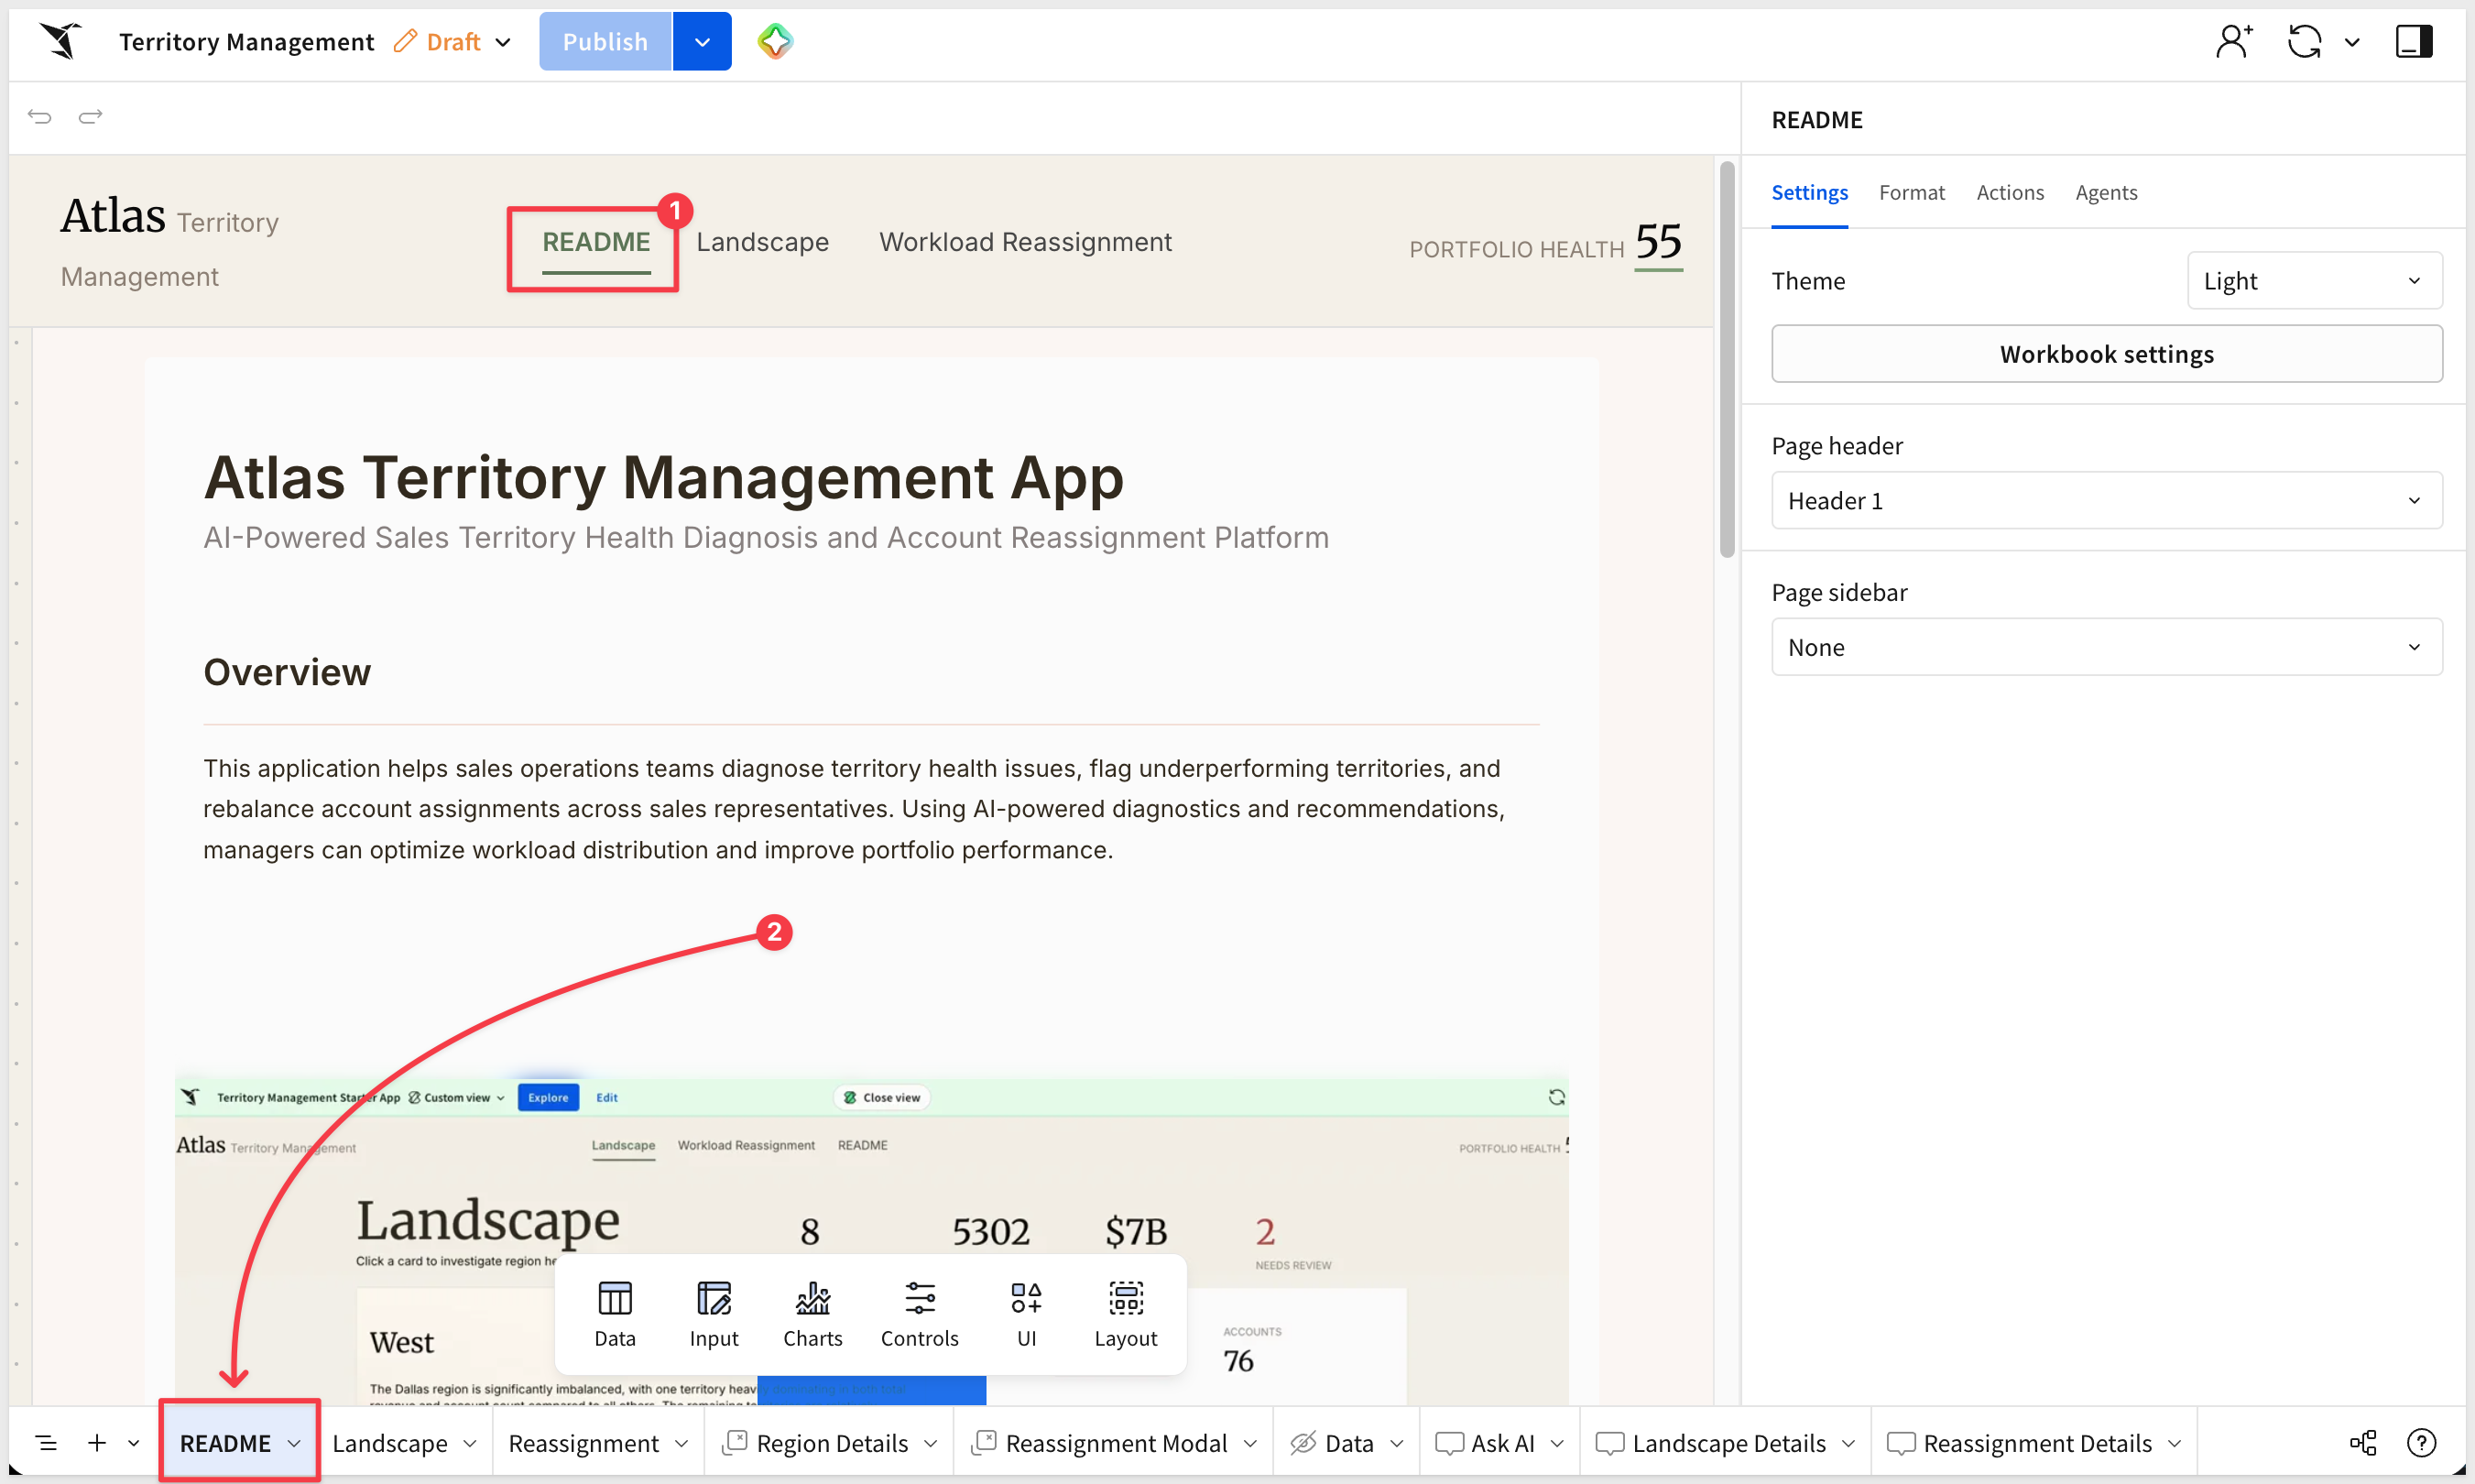Click the share/add user icon

tap(2234, 41)
